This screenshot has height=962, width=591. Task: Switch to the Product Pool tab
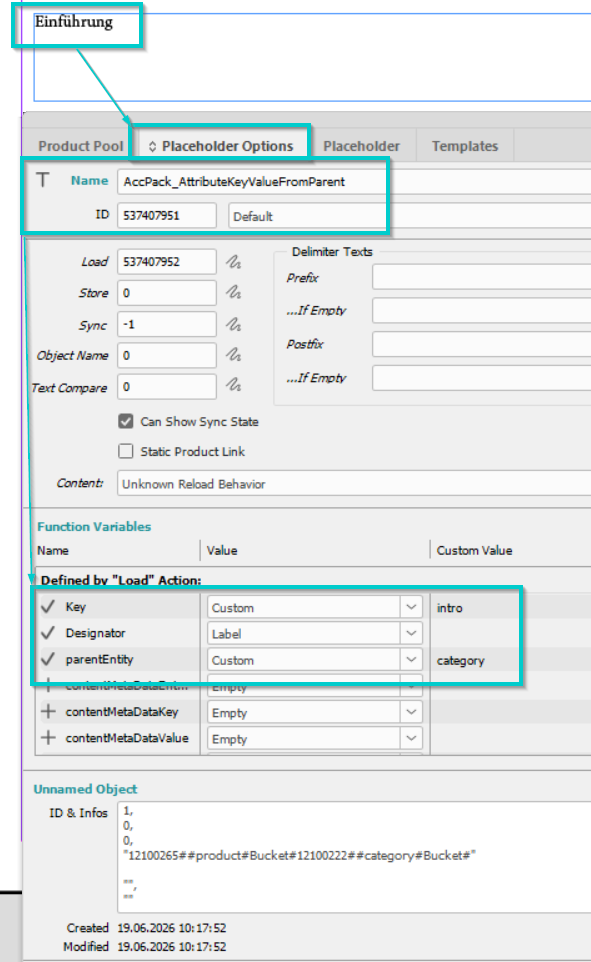tap(80, 146)
